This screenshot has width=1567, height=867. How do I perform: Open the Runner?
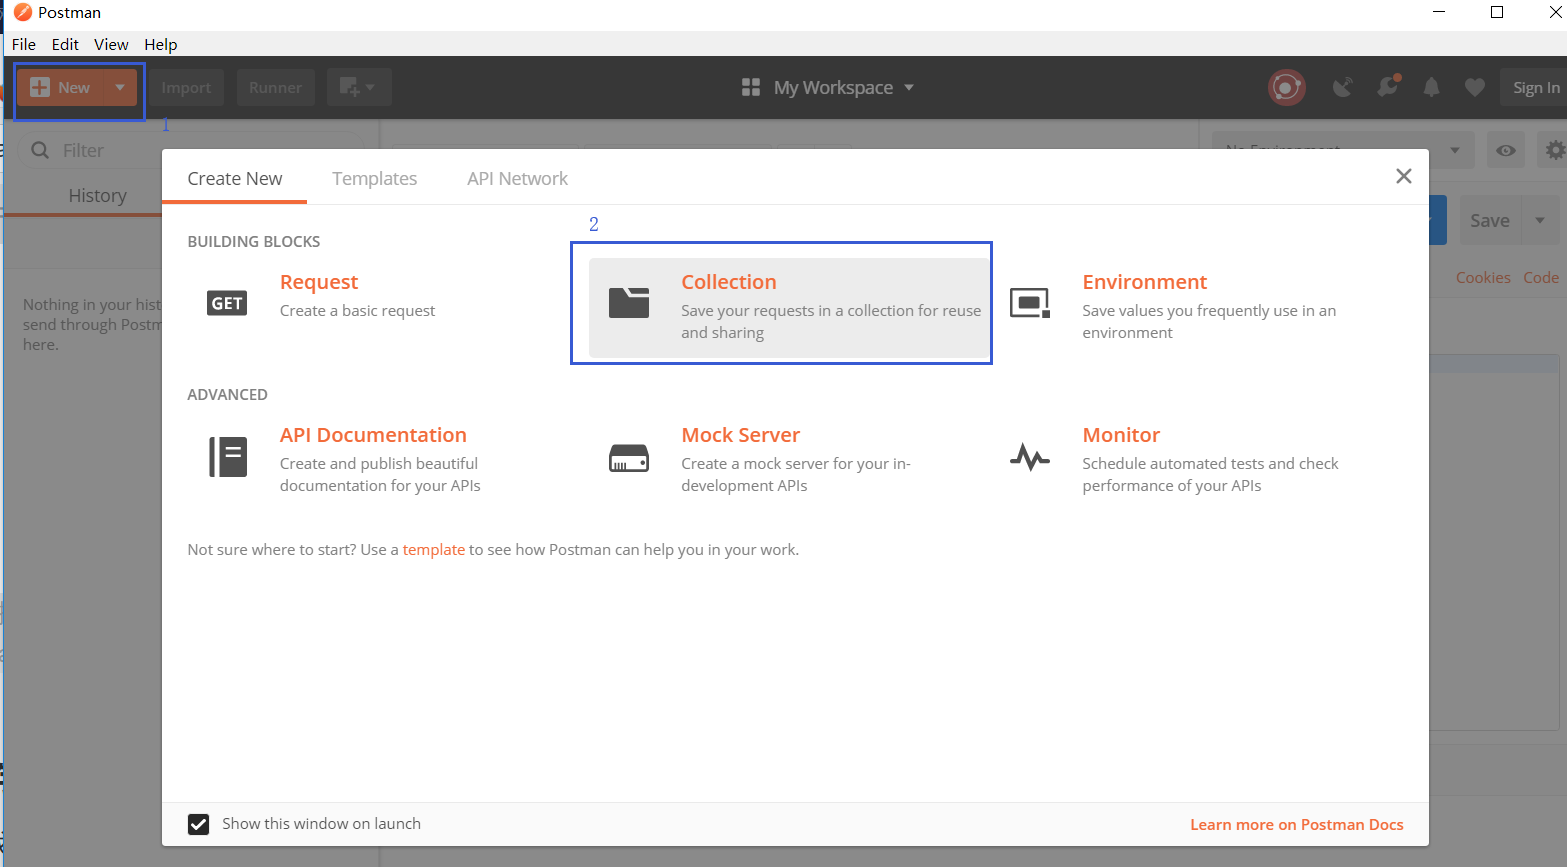(276, 88)
